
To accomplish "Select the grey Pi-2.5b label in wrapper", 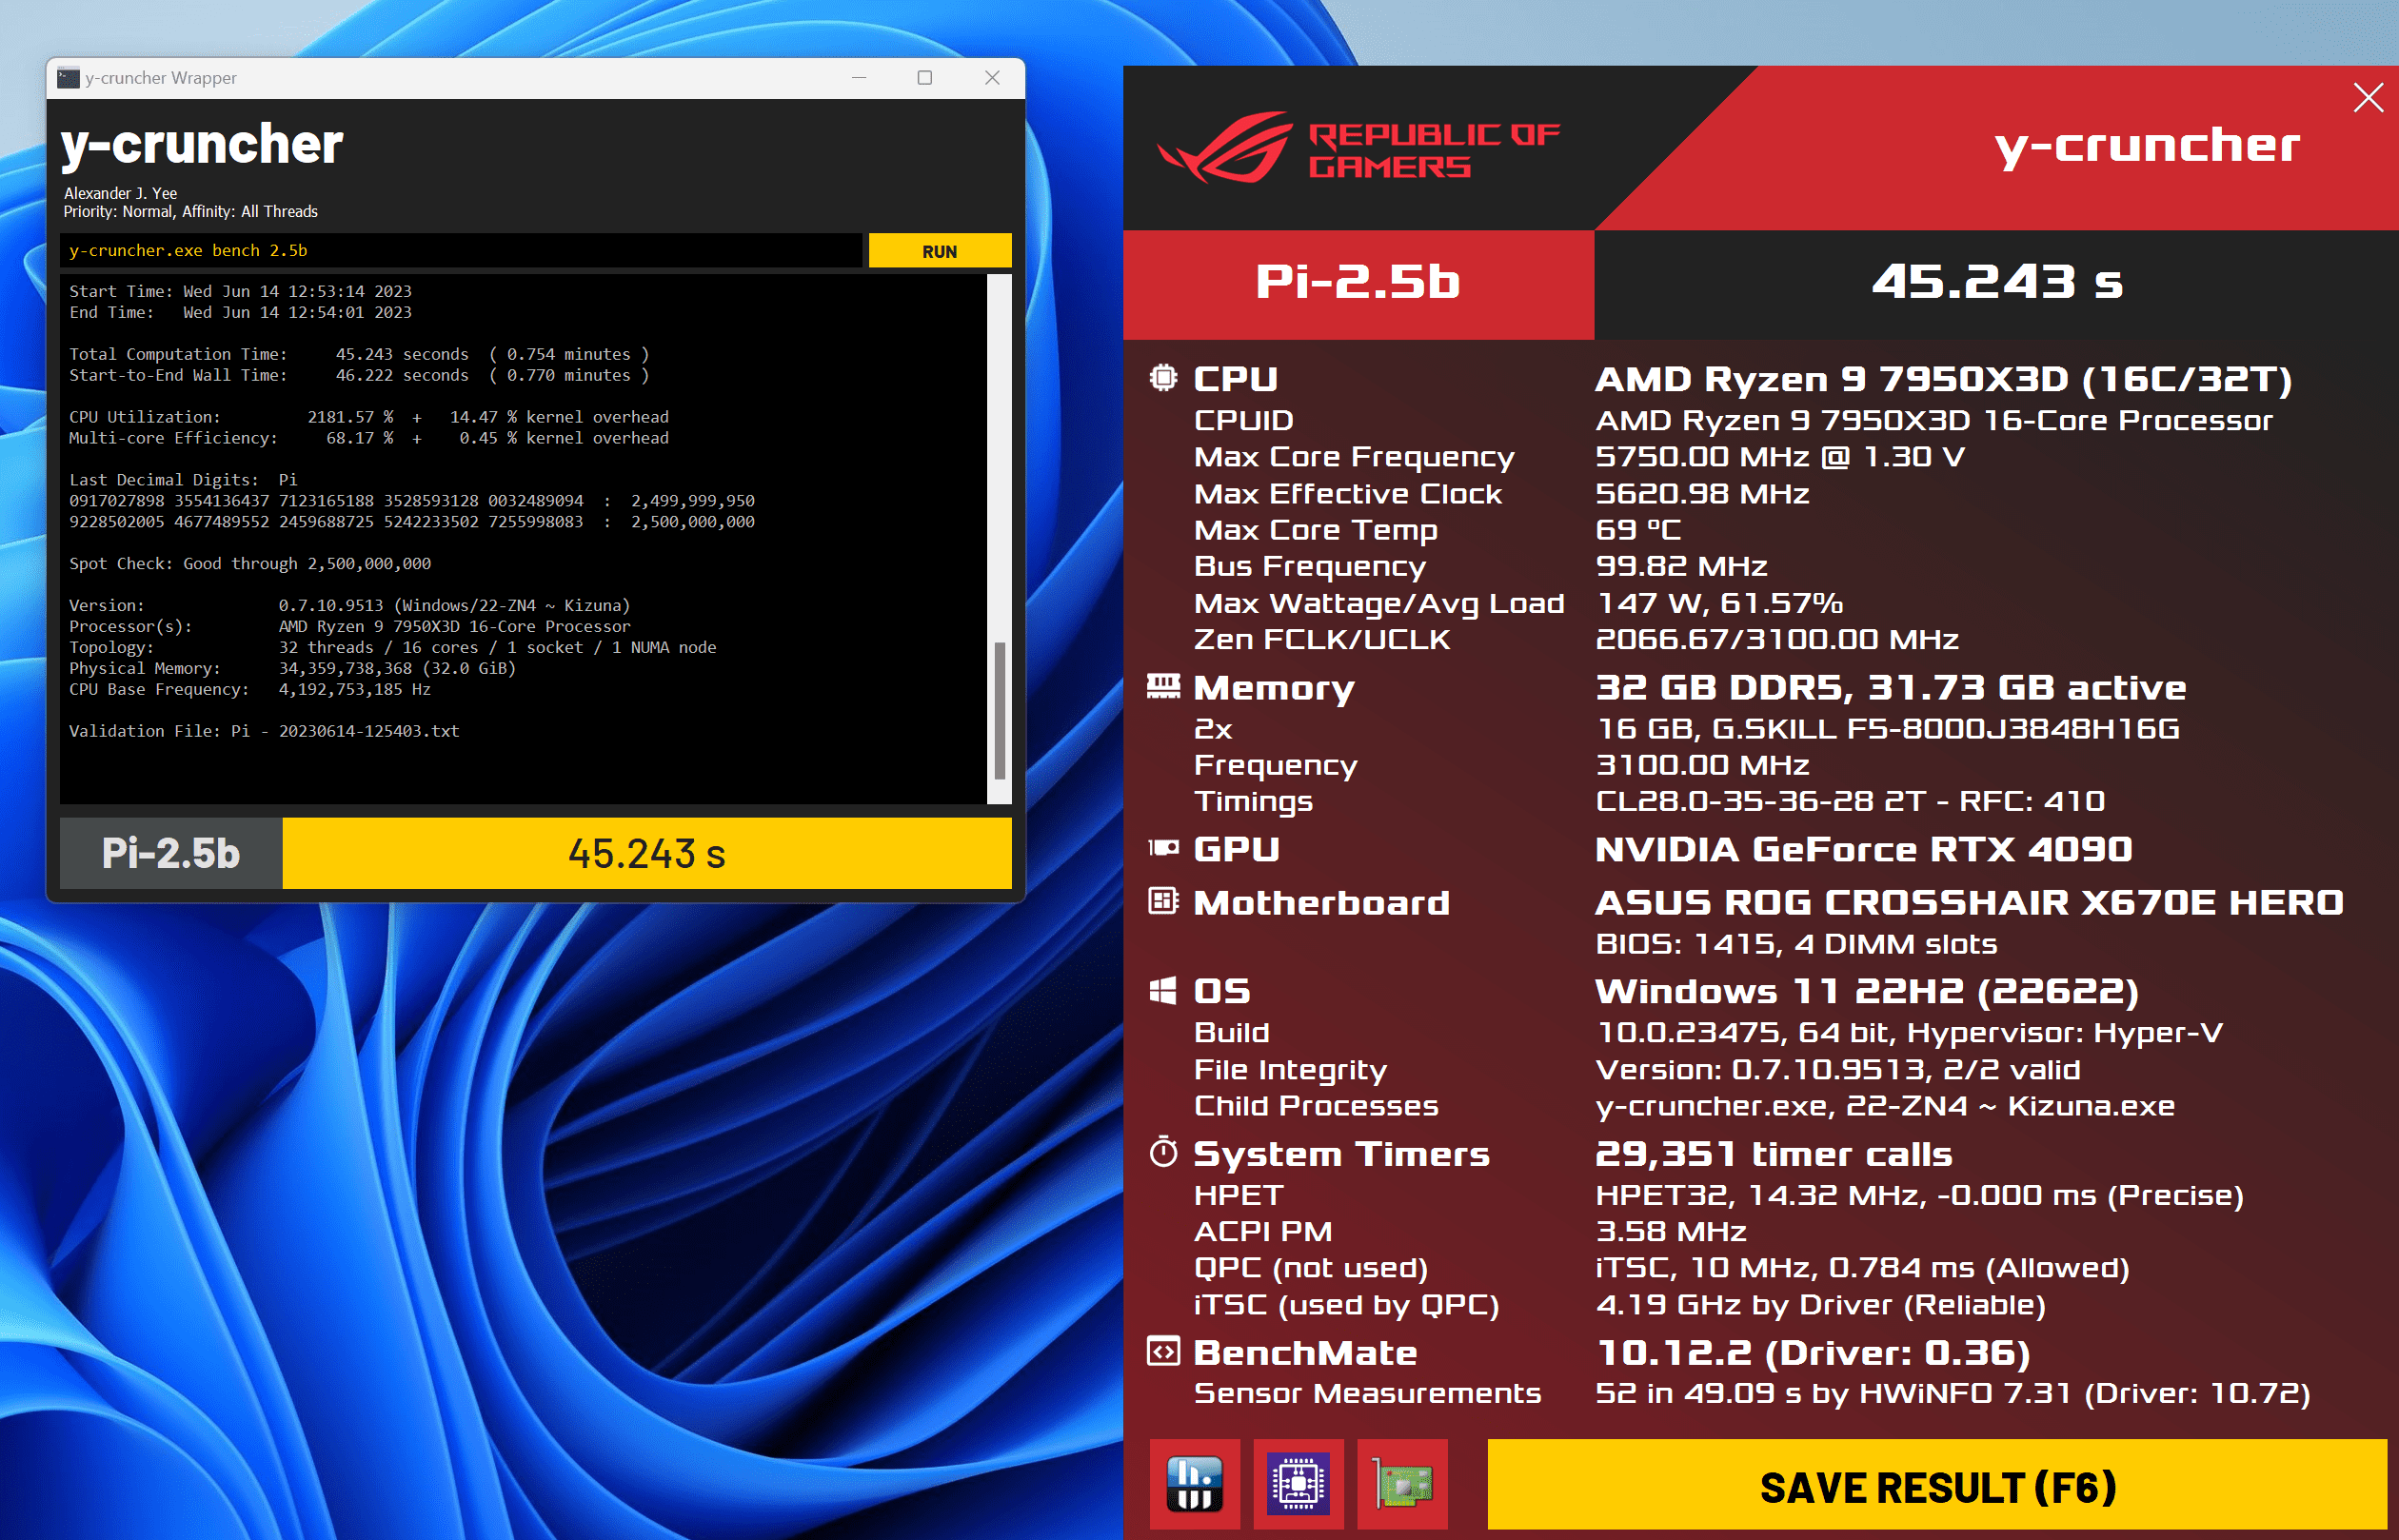I will pyautogui.click(x=171, y=853).
